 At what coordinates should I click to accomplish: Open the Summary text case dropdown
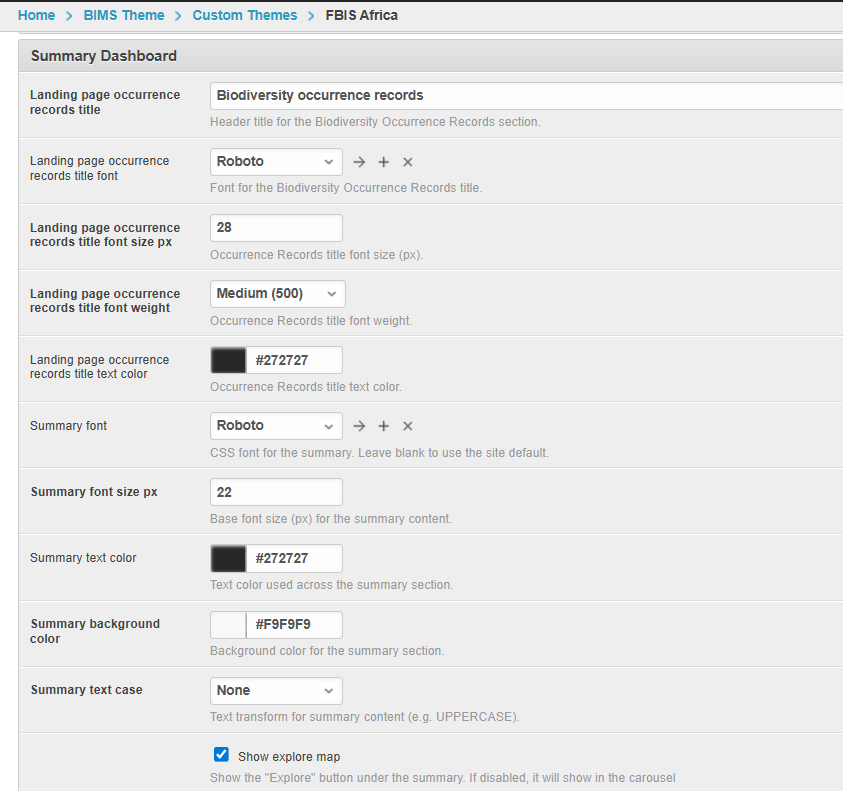click(276, 690)
